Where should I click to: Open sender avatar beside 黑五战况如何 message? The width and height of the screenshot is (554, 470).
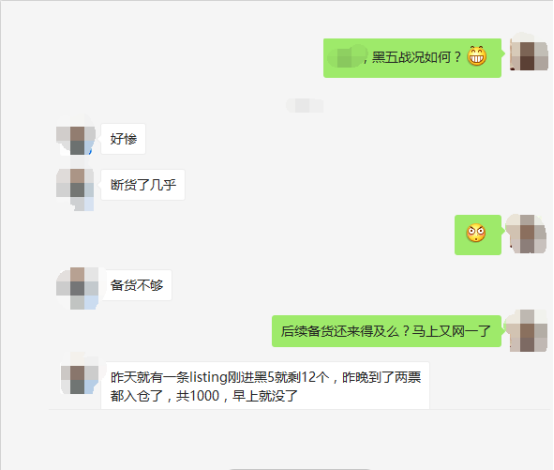(529, 54)
